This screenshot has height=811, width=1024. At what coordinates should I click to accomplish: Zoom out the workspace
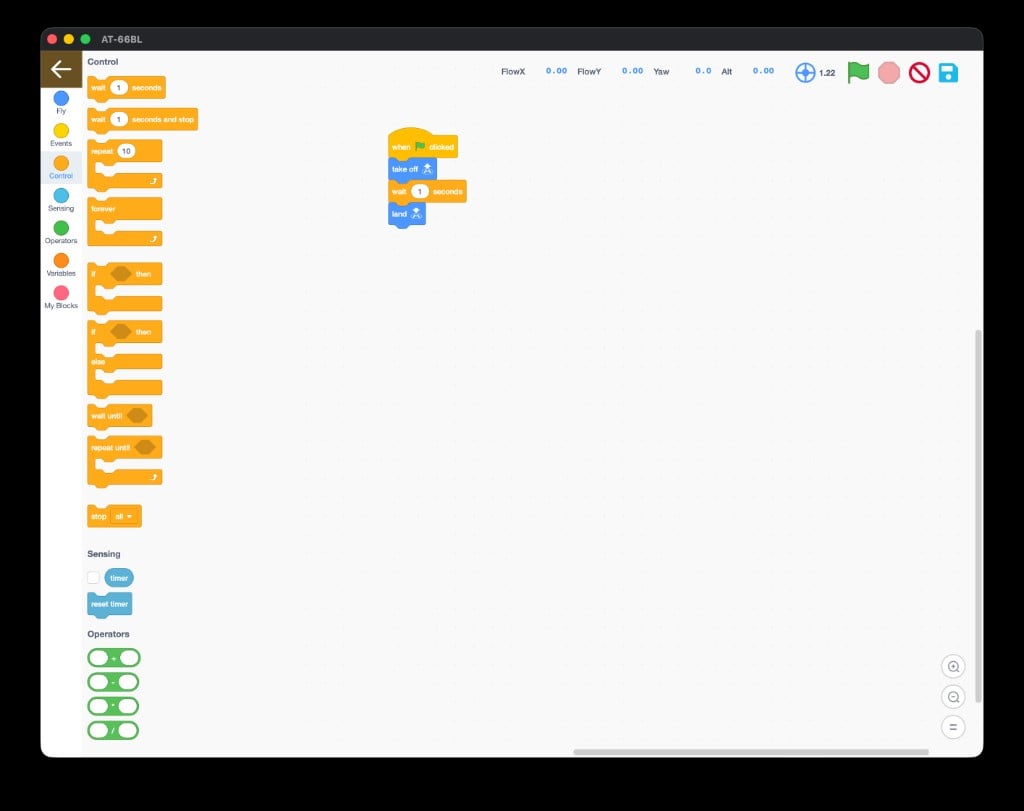[953, 697]
